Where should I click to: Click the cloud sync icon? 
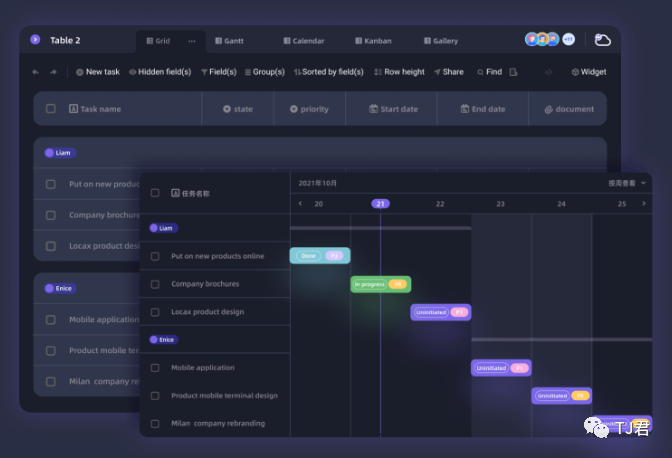pyautogui.click(x=602, y=40)
